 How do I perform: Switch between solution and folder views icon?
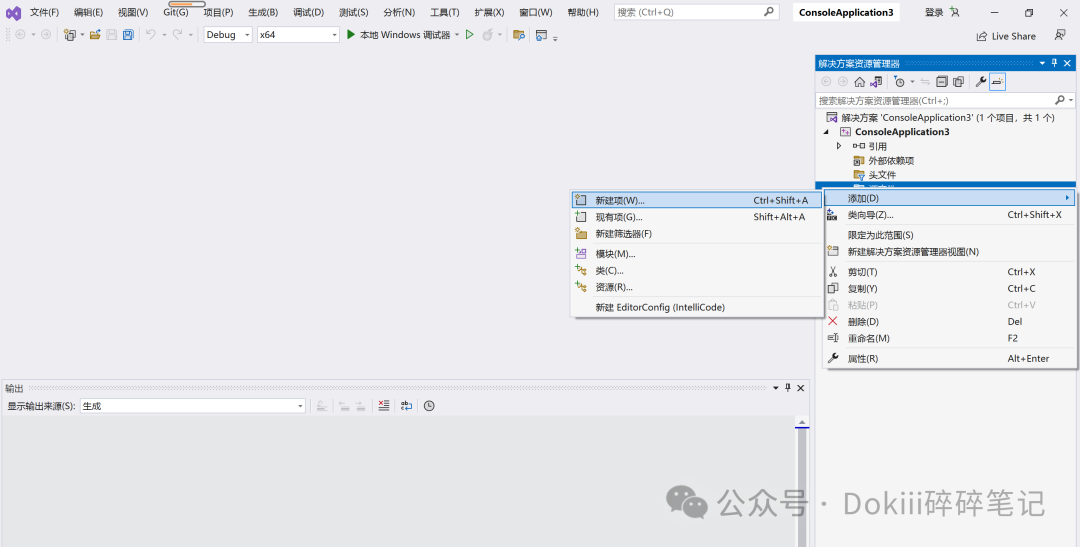[x=875, y=82]
